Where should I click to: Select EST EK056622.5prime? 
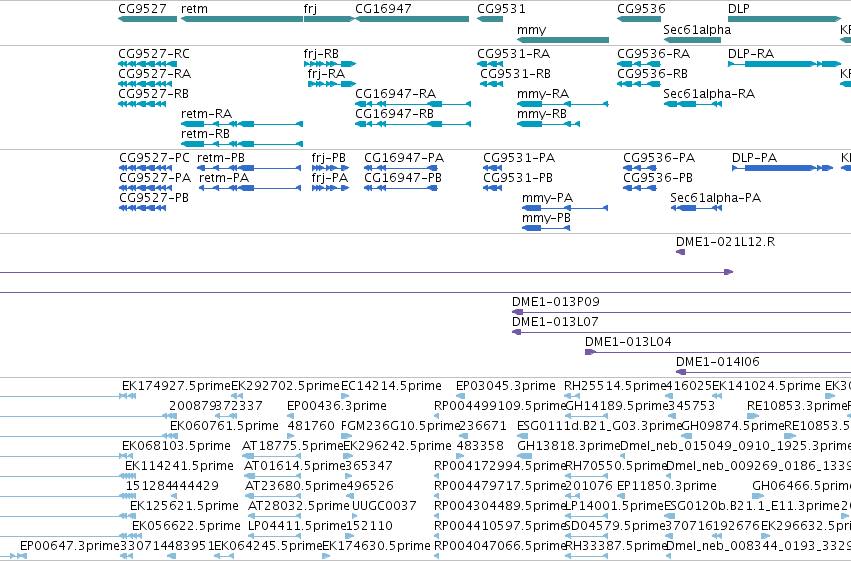click(x=186, y=526)
